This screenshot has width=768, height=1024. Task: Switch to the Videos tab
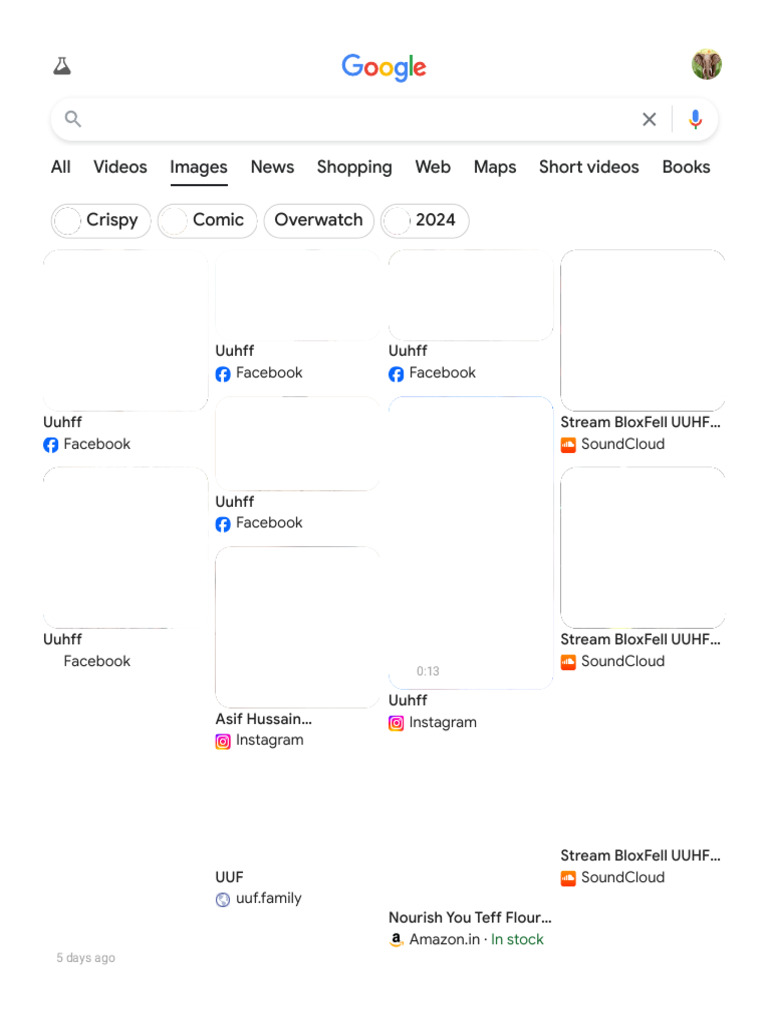(120, 167)
